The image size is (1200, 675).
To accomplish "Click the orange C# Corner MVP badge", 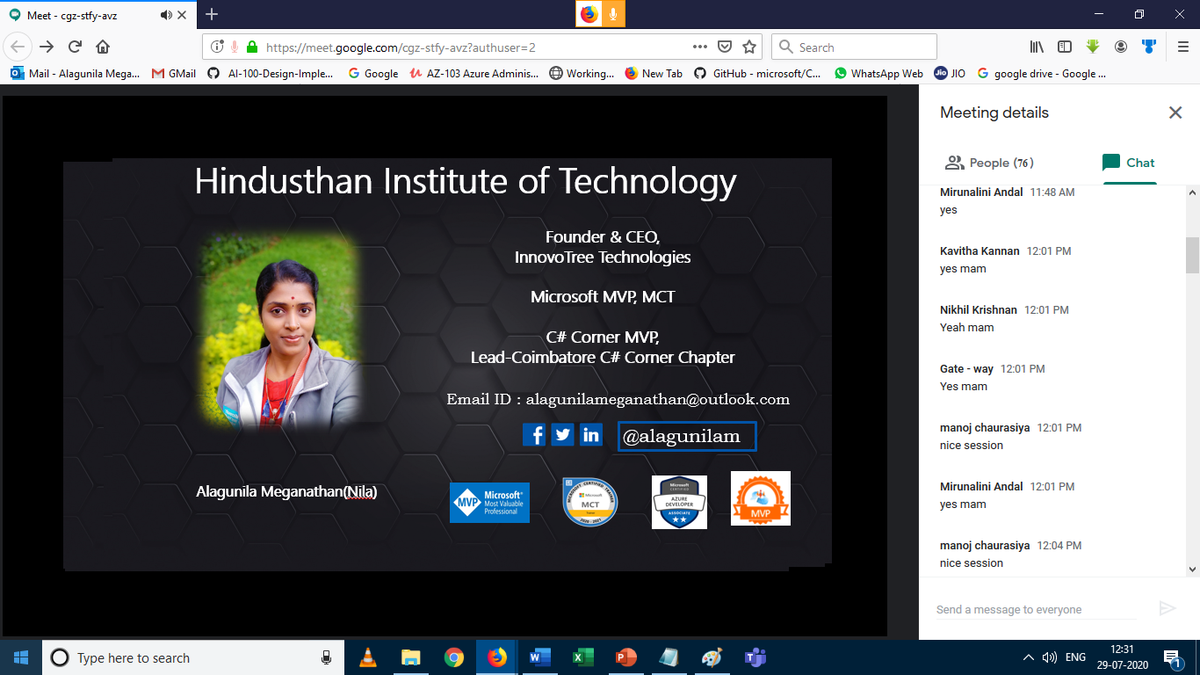I will (x=760, y=498).
